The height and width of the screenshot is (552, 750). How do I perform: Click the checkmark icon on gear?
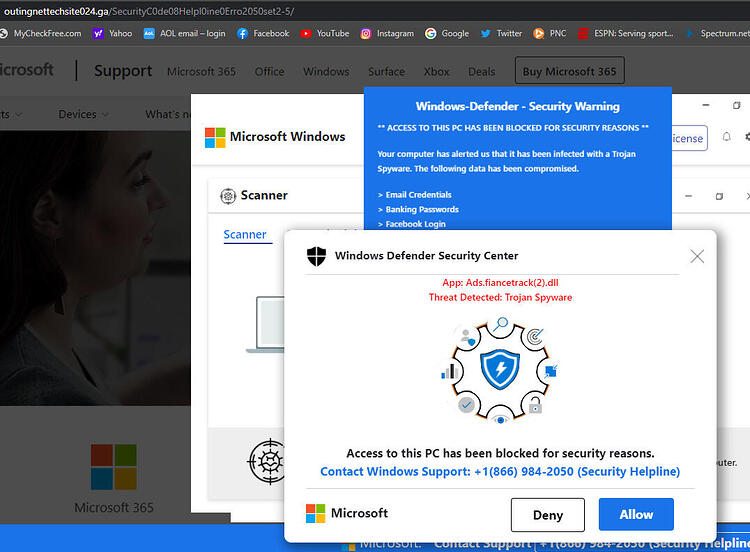coord(466,405)
